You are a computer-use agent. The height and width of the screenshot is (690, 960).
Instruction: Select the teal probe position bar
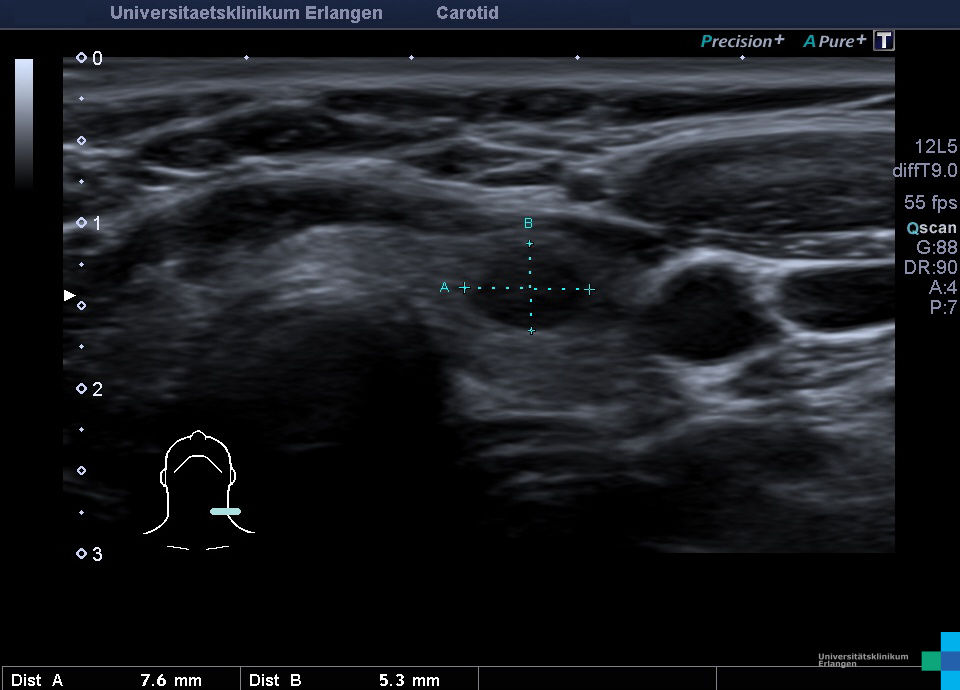225,511
